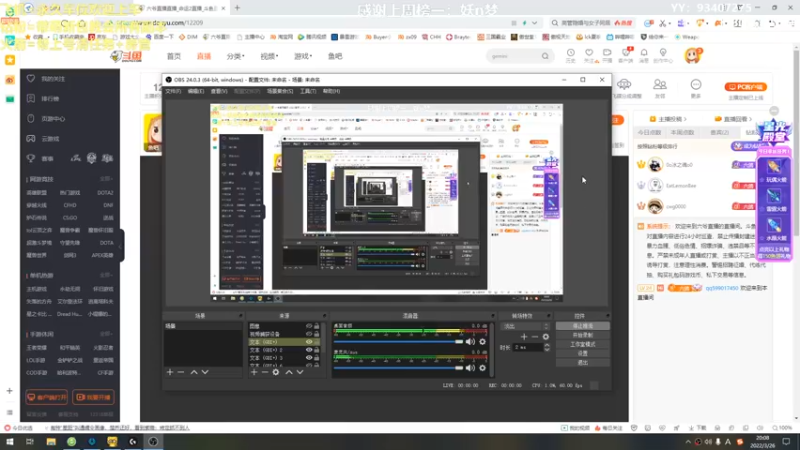Open the OBS 查看(V) menu
The width and height of the screenshot is (800, 450).
[219, 91]
